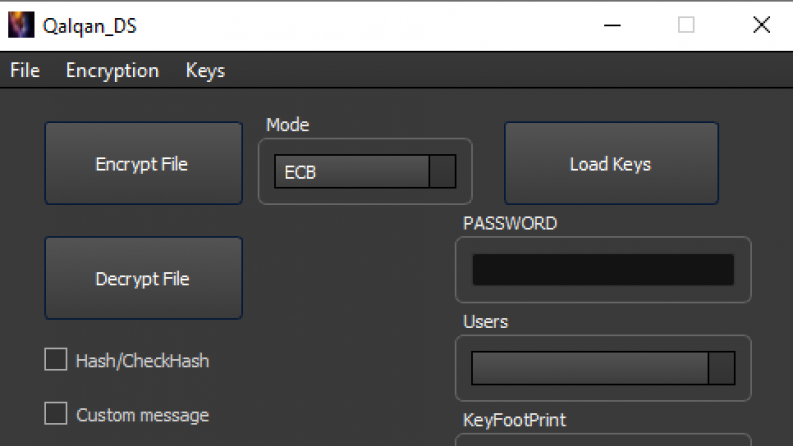Click the PASSWORD label text
Screen dimensions: 793x446
coord(510,224)
